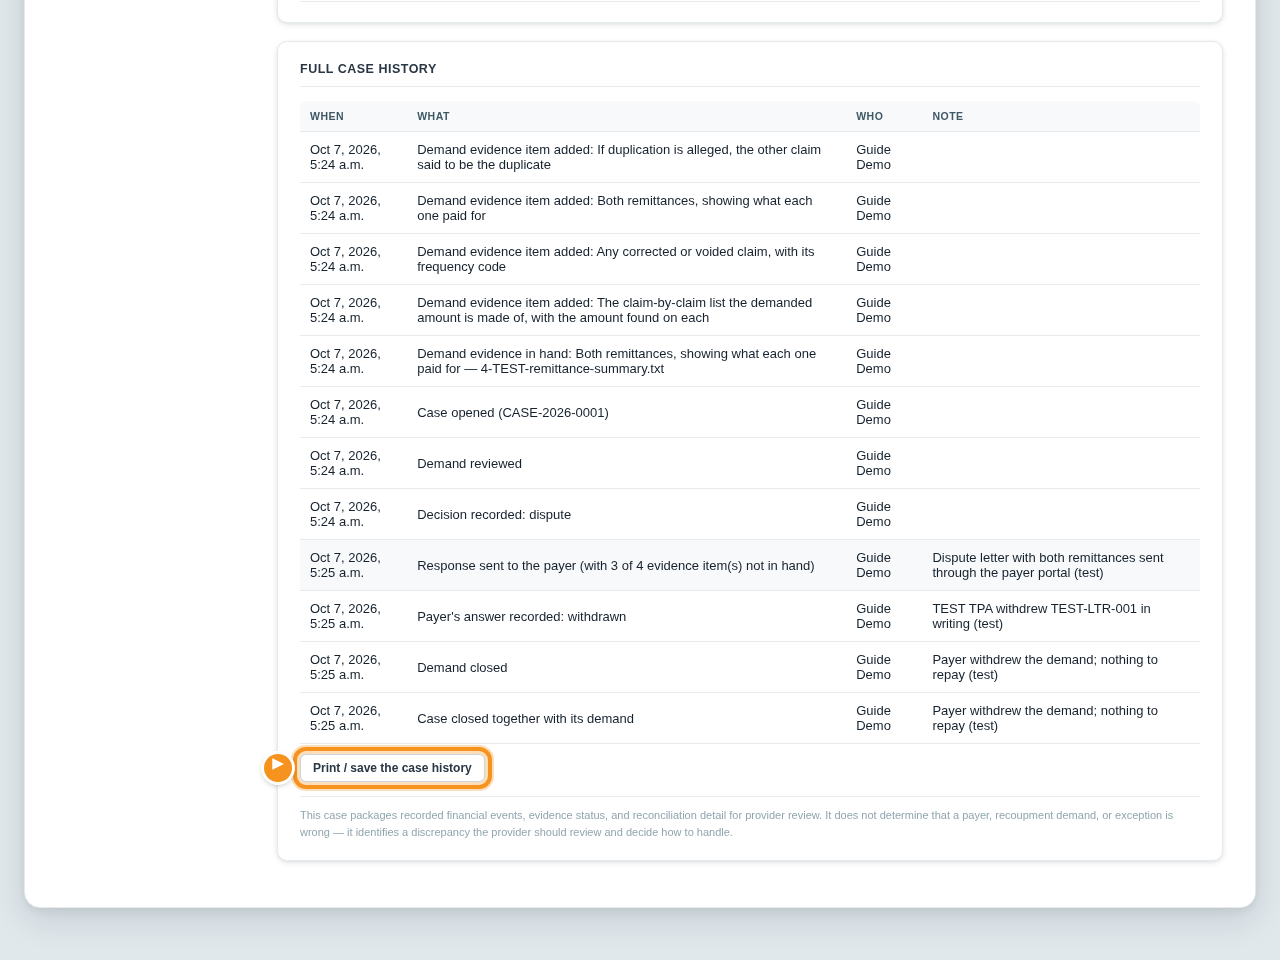The height and width of the screenshot is (960, 1280).
Task: Select 'Case opened (CASE-2026-0001)' entry
Action: (x=750, y=412)
